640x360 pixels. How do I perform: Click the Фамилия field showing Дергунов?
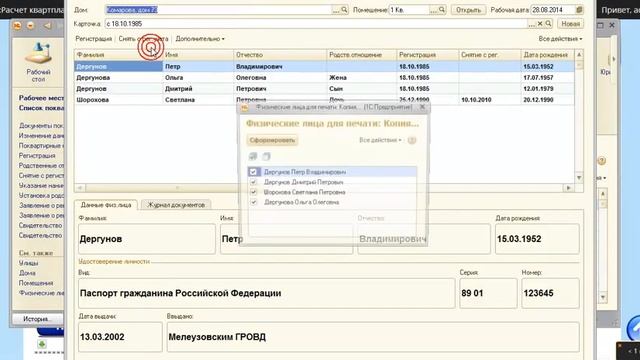tap(147, 239)
